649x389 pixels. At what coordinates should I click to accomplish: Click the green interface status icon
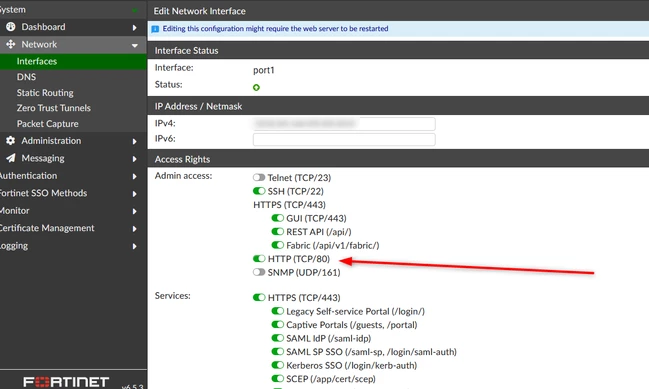pyautogui.click(x=256, y=87)
